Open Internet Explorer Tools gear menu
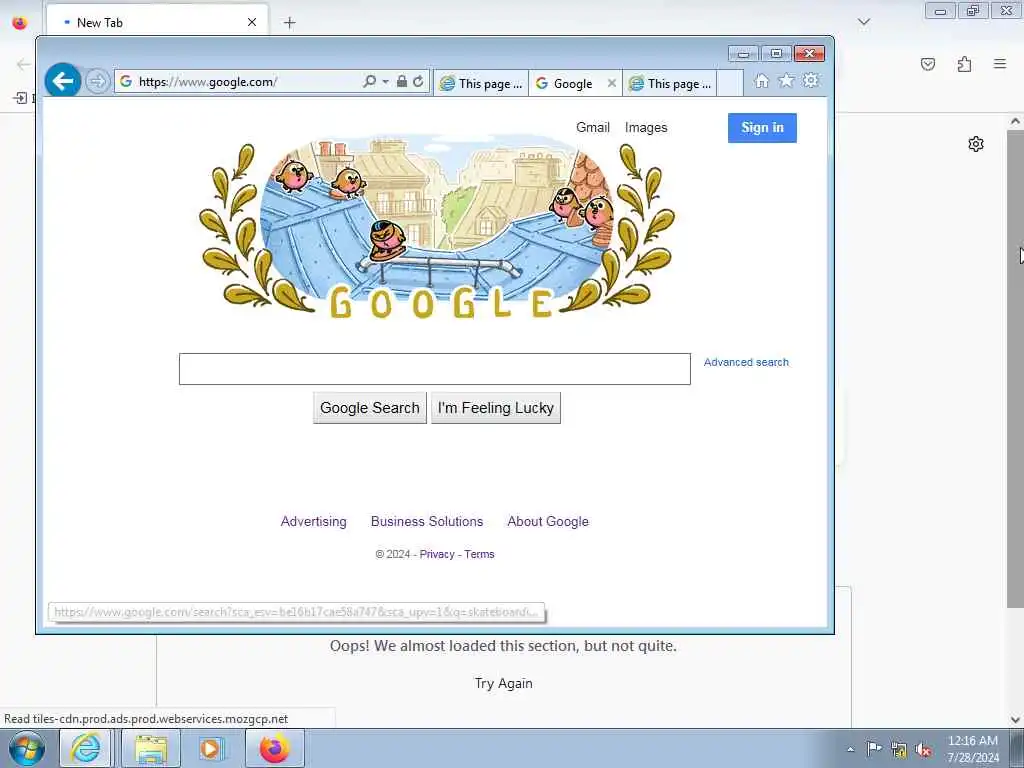1024x768 pixels. point(810,81)
